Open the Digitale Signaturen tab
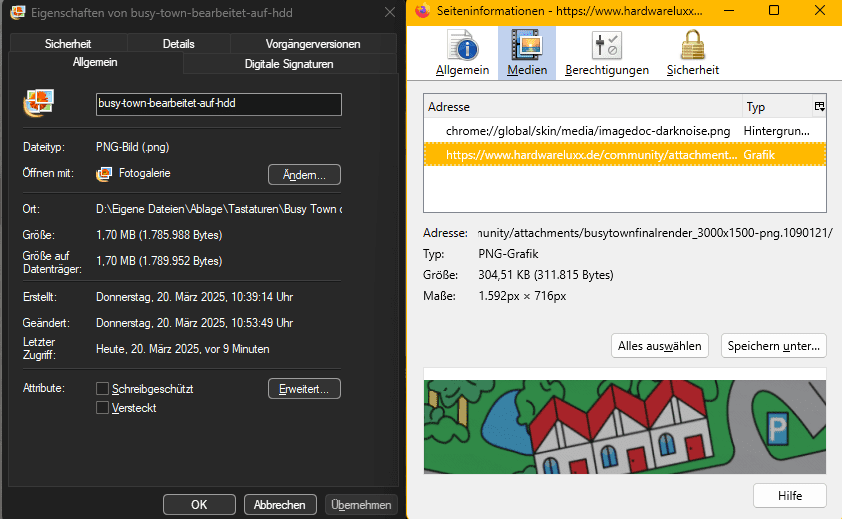The width and height of the screenshot is (842, 519). coord(289,64)
